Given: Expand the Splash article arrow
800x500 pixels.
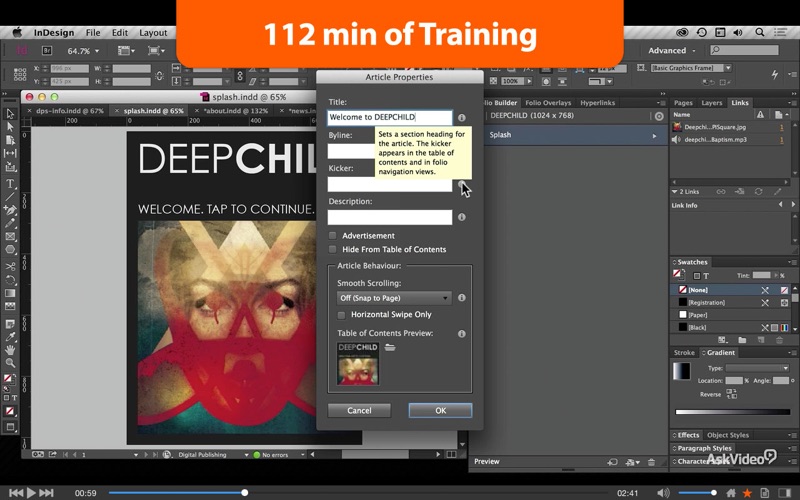Looking at the screenshot, I should [x=654, y=136].
